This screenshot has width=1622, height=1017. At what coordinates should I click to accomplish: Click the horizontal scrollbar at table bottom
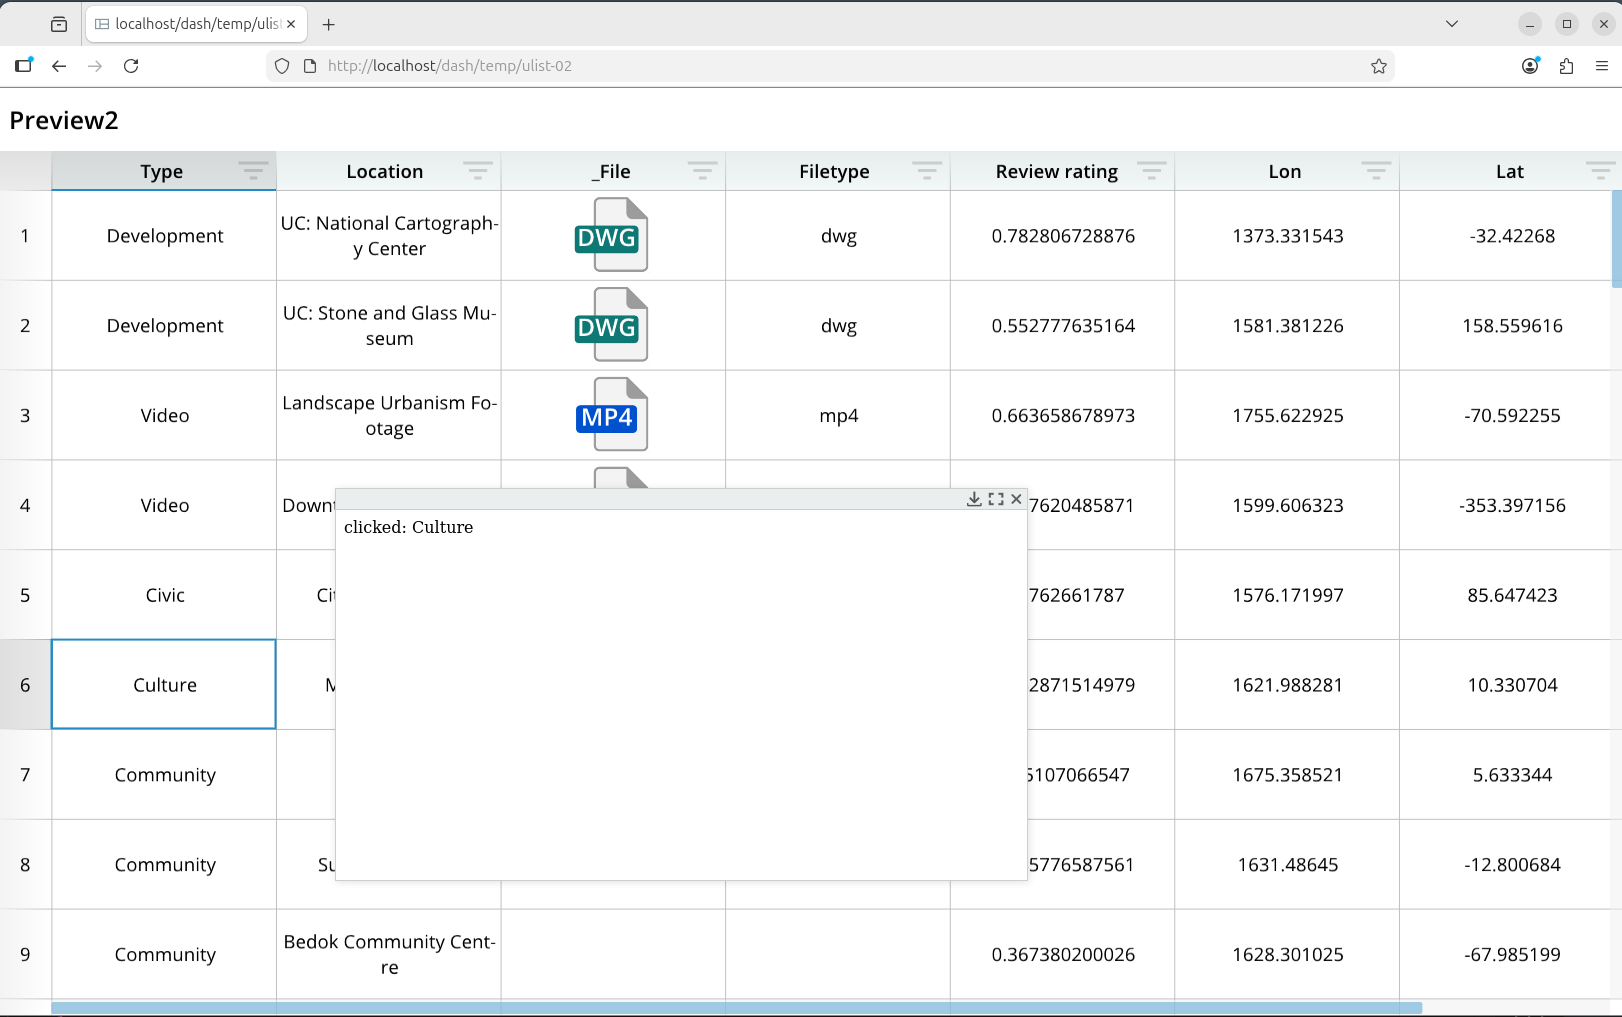coord(736,1008)
